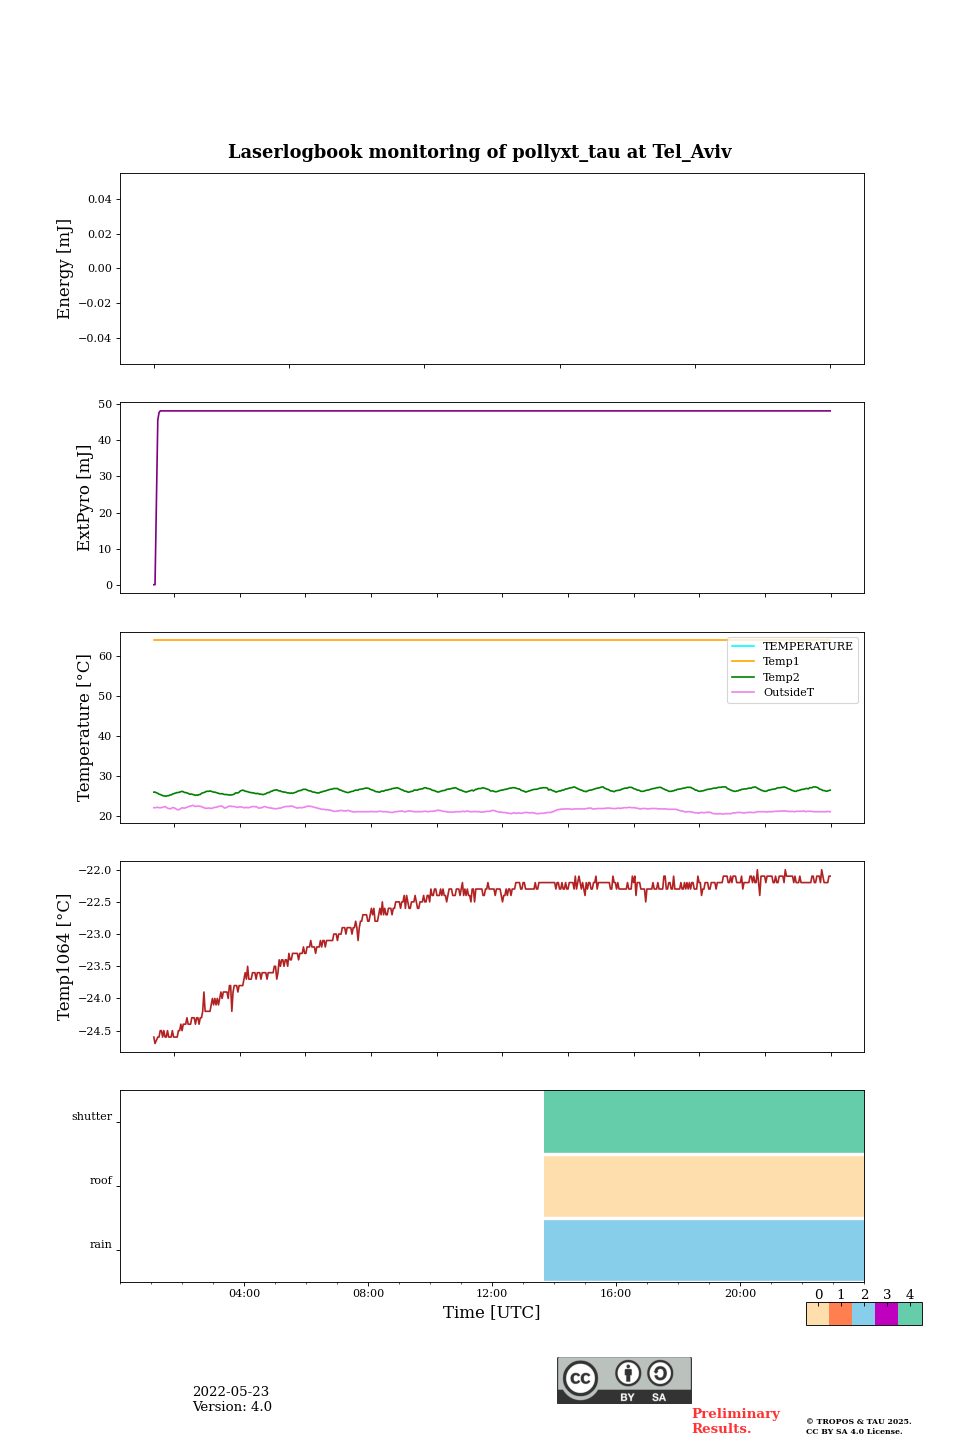Click the Temp1064 [°C] axis label
The image size is (960, 1440).
click(x=65, y=957)
